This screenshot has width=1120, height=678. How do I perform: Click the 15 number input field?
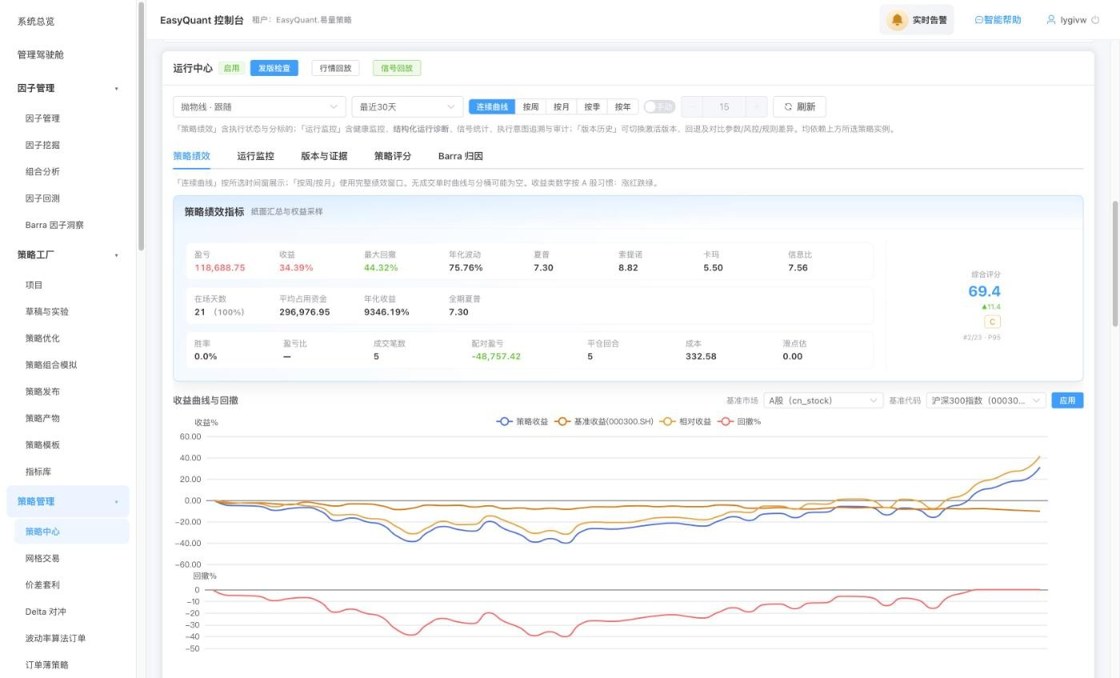tap(724, 106)
